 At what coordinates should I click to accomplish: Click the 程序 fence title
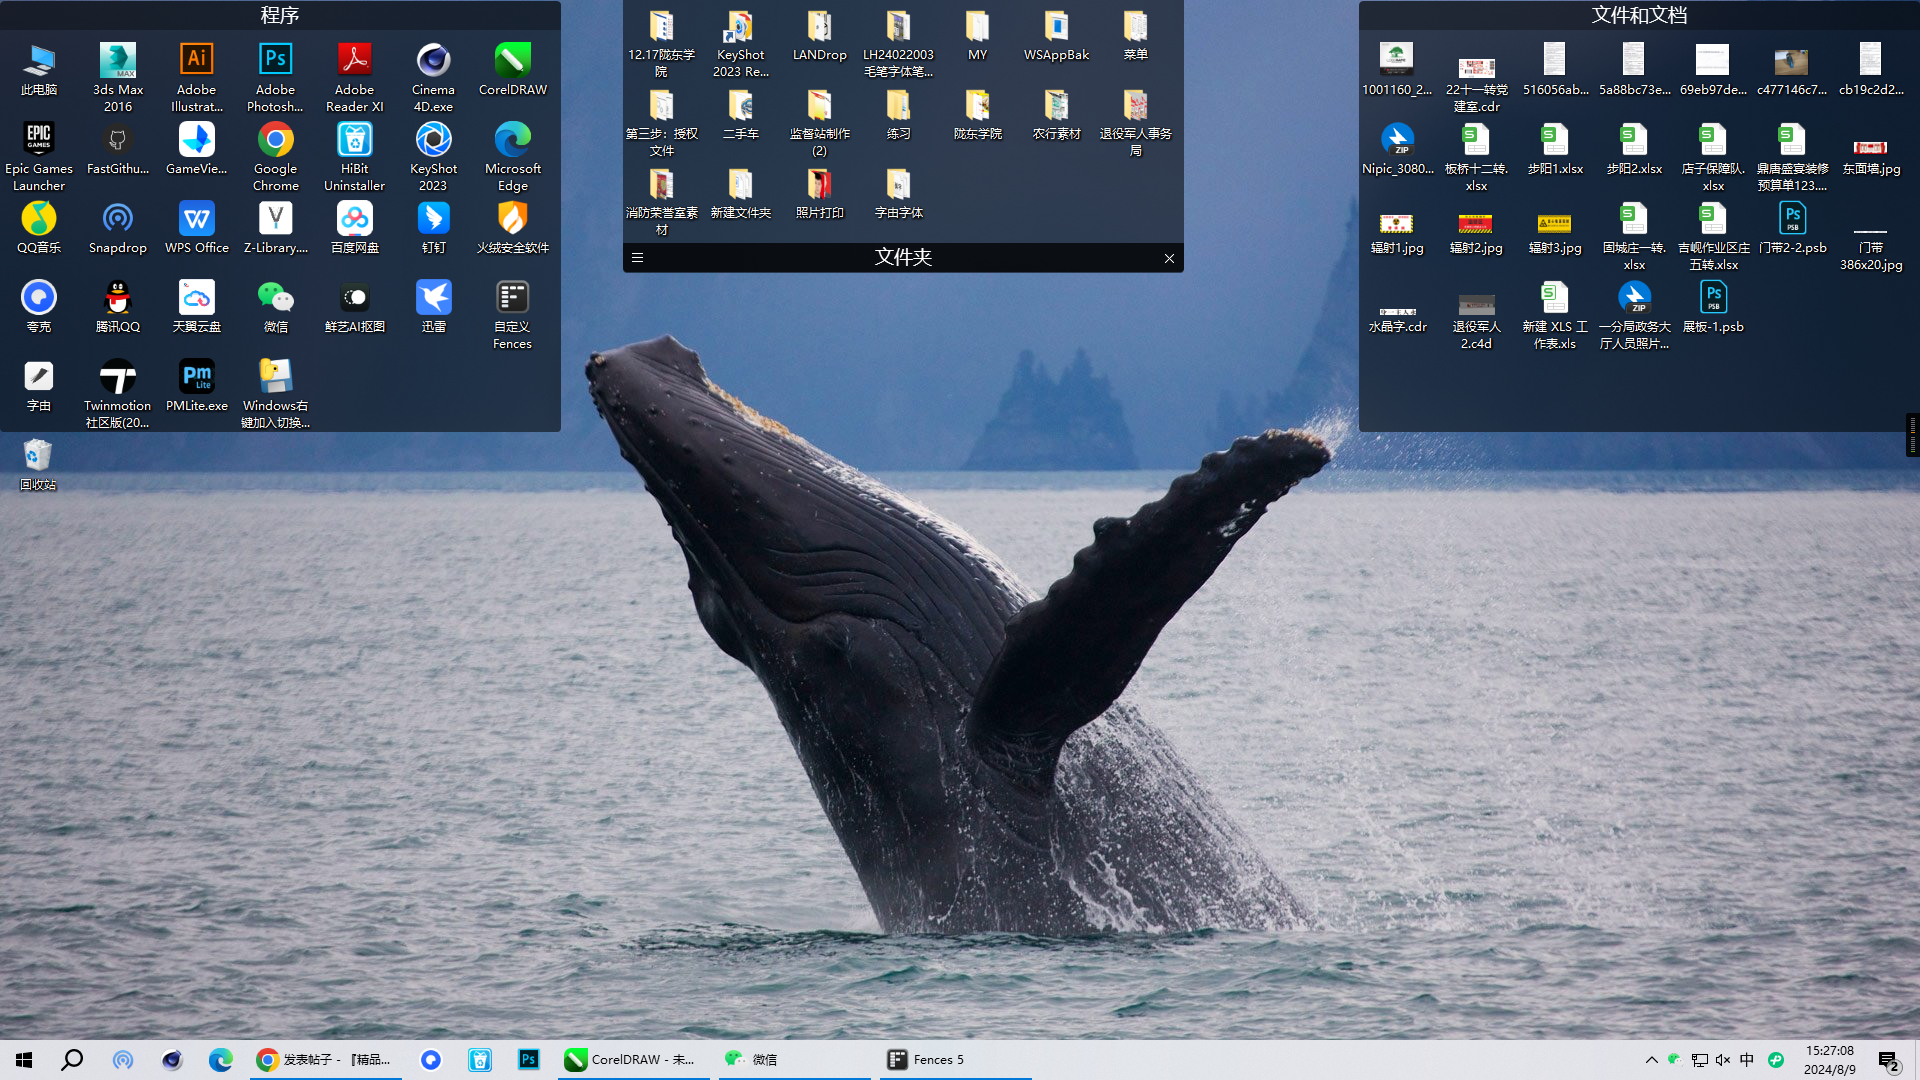pyautogui.click(x=280, y=15)
